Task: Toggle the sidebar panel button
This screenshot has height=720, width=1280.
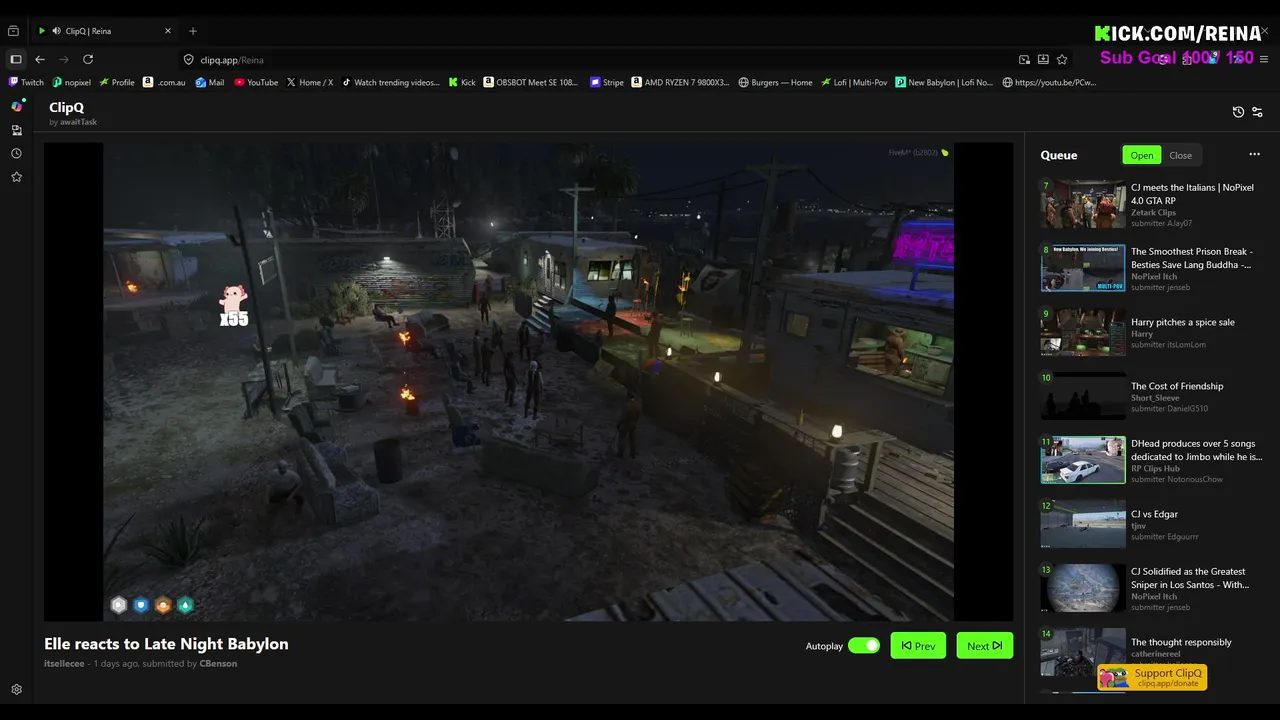Action: tap(15, 60)
